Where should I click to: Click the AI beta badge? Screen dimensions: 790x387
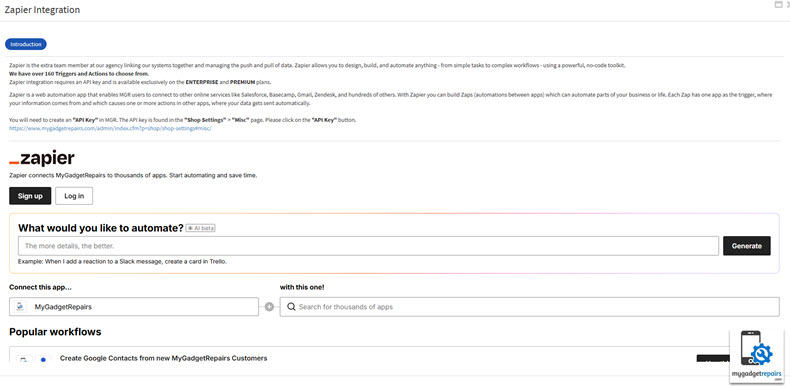pos(201,228)
